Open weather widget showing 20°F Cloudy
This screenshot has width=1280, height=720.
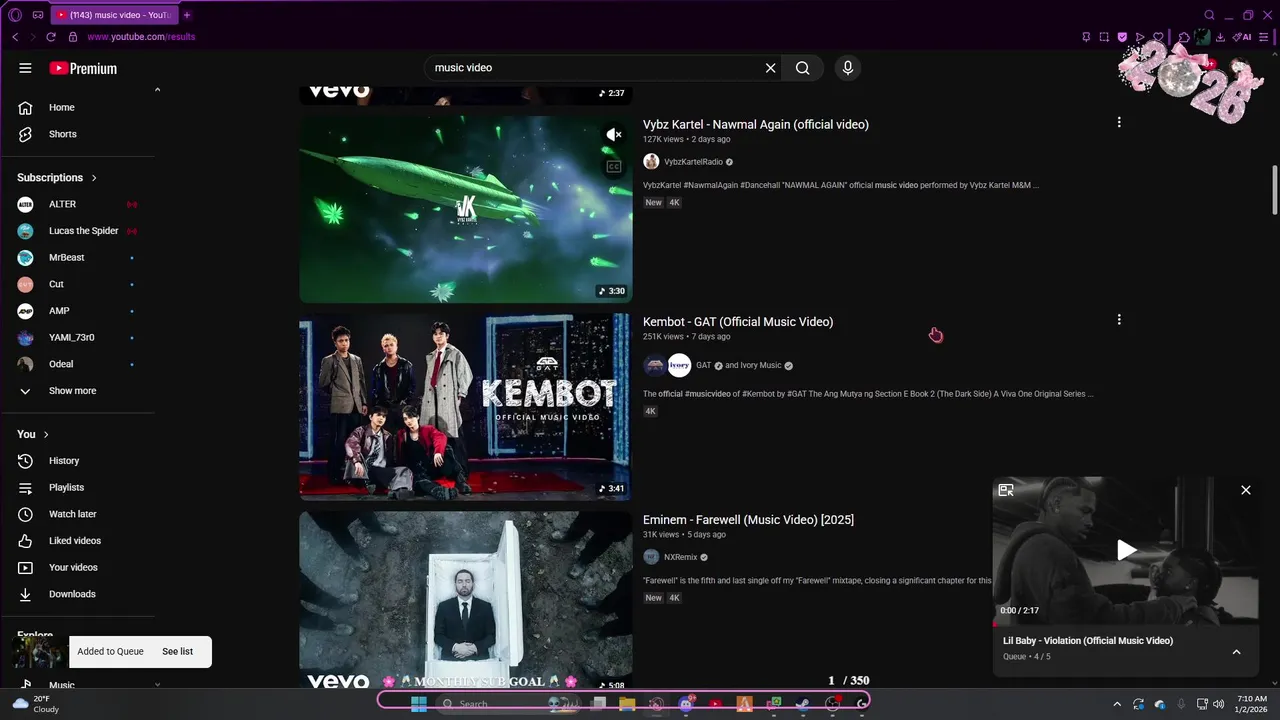point(35,704)
